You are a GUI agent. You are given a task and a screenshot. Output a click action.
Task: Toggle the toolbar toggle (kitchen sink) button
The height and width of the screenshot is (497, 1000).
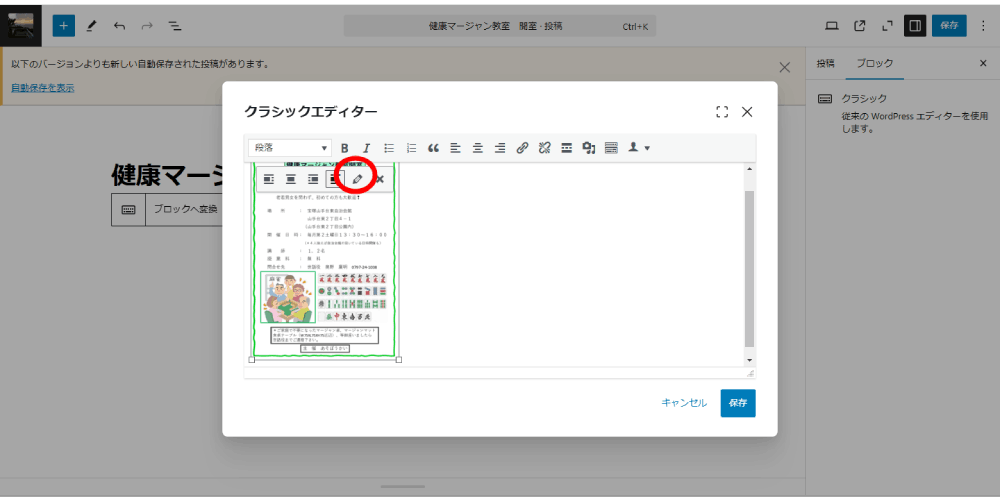click(x=611, y=148)
